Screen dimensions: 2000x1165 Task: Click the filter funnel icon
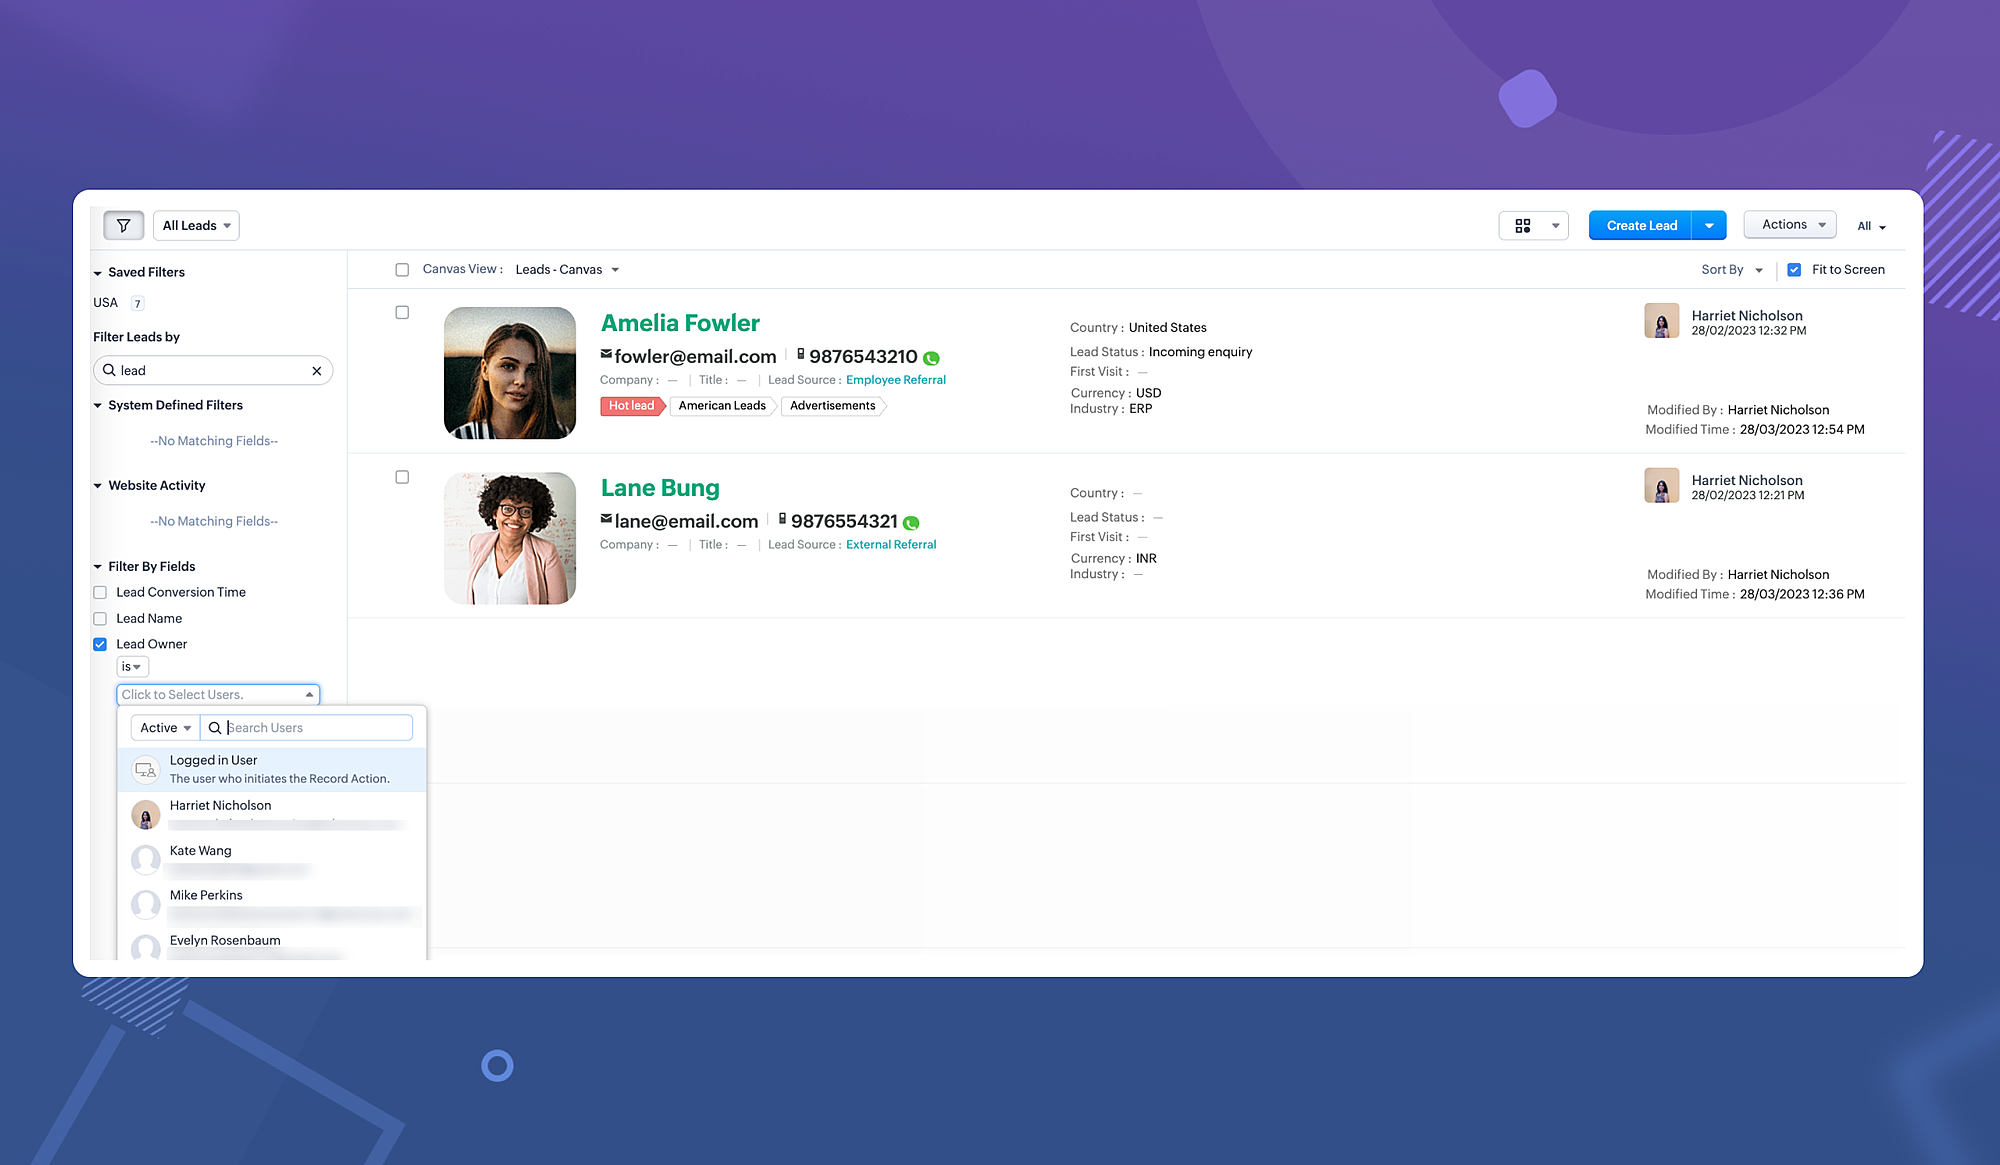click(x=124, y=225)
